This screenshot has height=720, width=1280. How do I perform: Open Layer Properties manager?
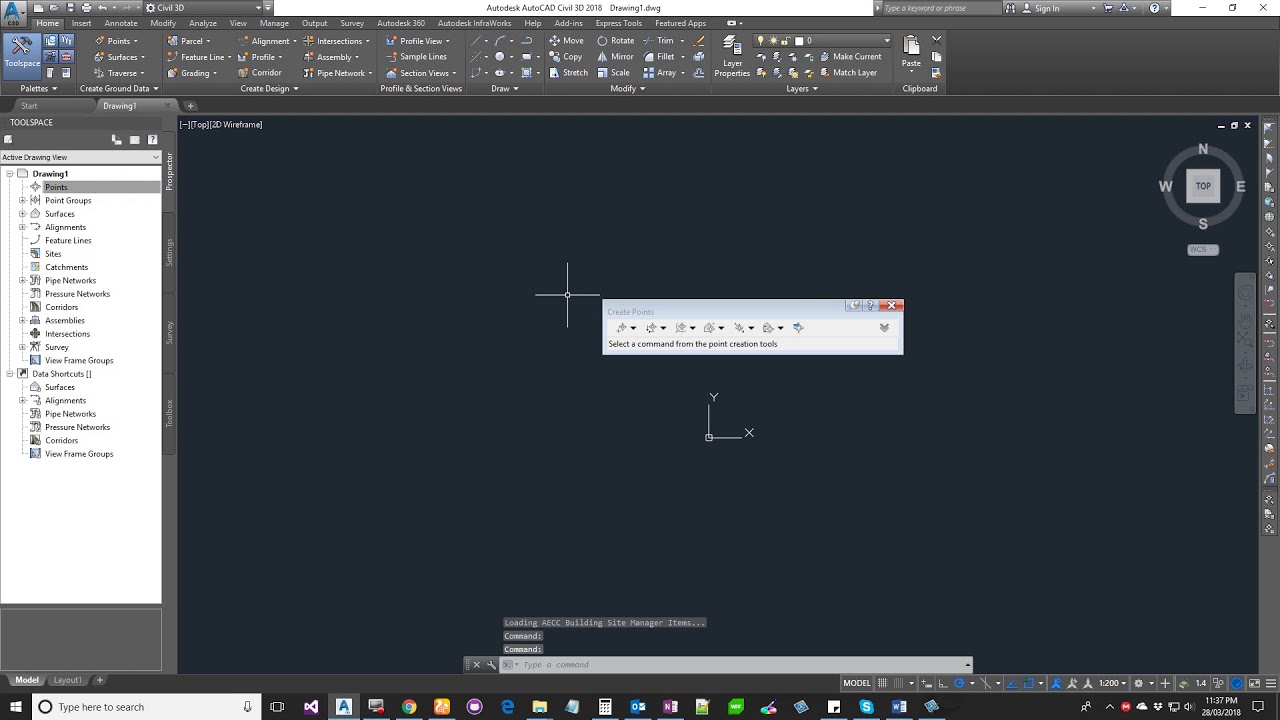(x=732, y=56)
